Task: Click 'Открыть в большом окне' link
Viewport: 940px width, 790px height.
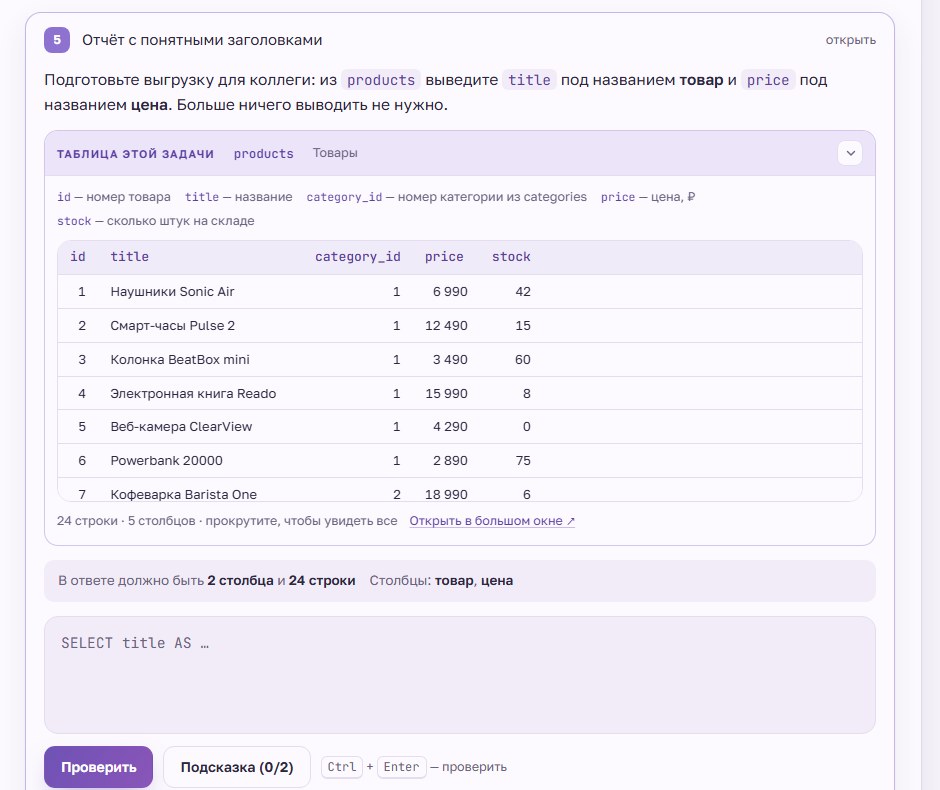Action: [x=492, y=521]
